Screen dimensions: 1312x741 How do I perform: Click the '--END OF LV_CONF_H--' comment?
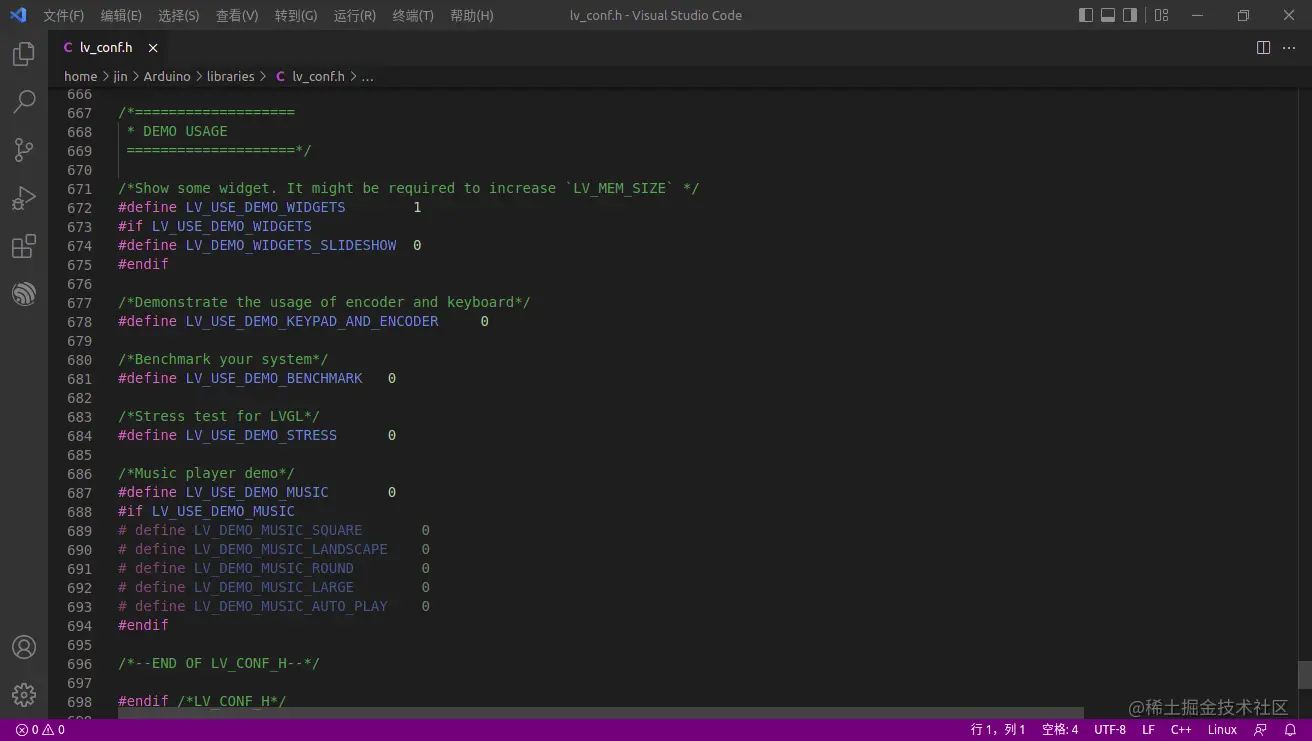pos(219,663)
